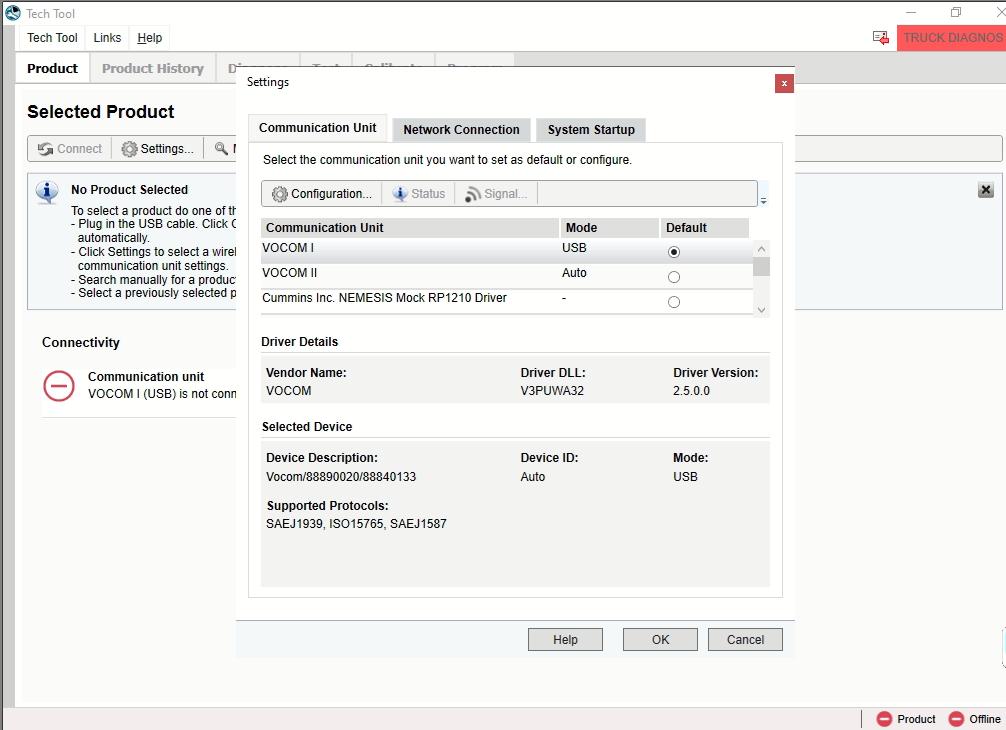Click the Driver DLL value V3PUWA32
This screenshot has width=1006, height=730.
click(552, 391)
